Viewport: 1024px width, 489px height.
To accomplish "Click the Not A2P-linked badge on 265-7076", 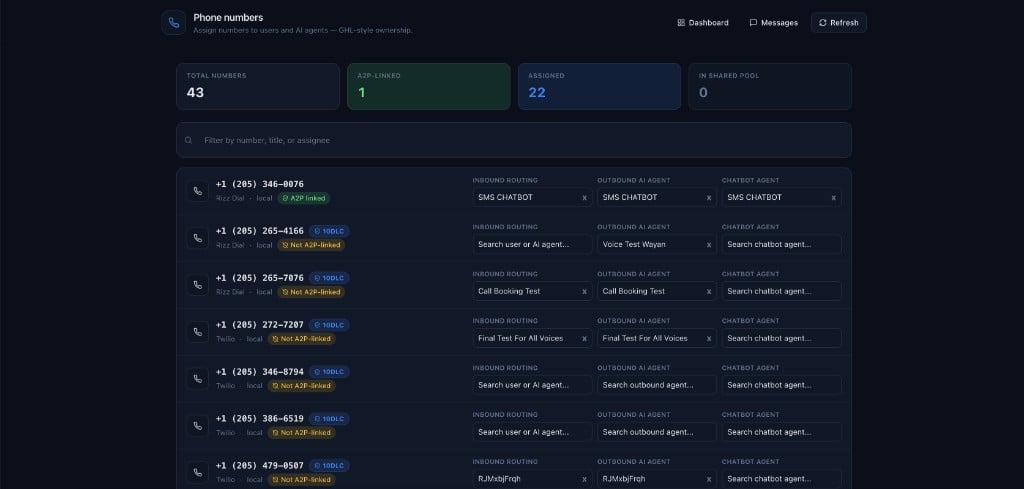I will pyautogui.click(x=311, y=292).
